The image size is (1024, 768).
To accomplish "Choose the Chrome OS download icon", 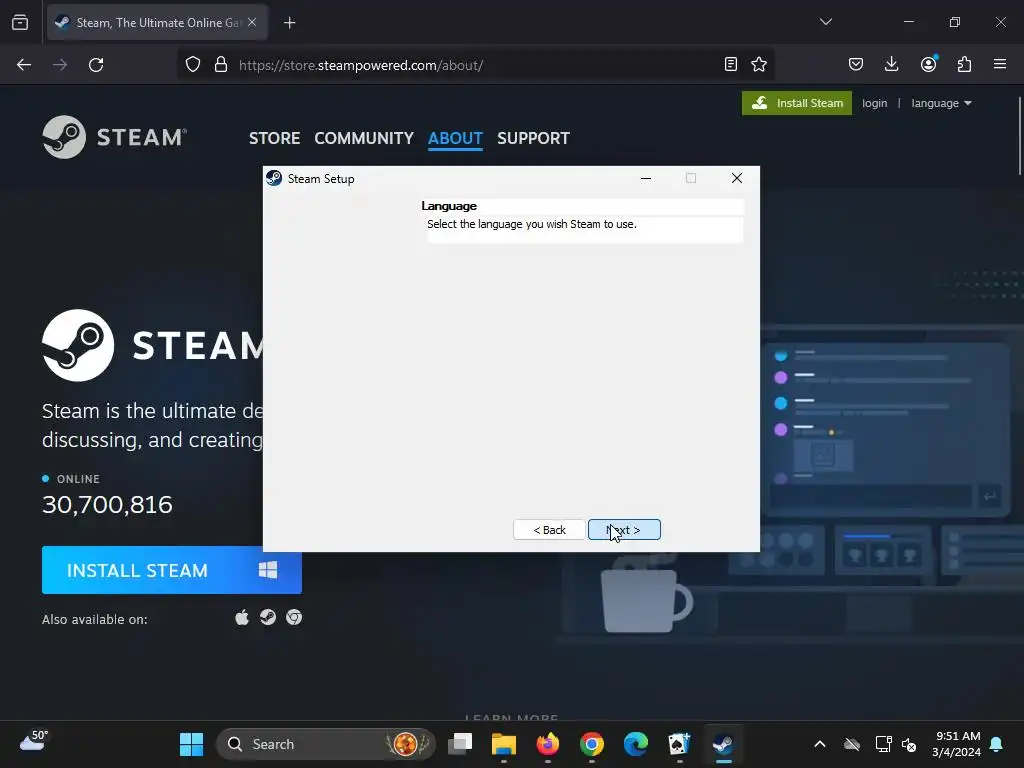I will click(294, 617).
